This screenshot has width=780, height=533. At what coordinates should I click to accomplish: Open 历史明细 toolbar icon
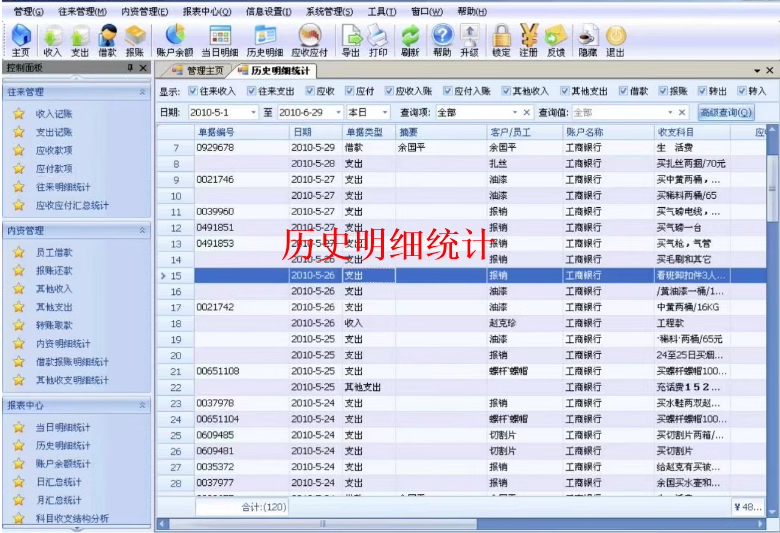click(x=265, y=40)
